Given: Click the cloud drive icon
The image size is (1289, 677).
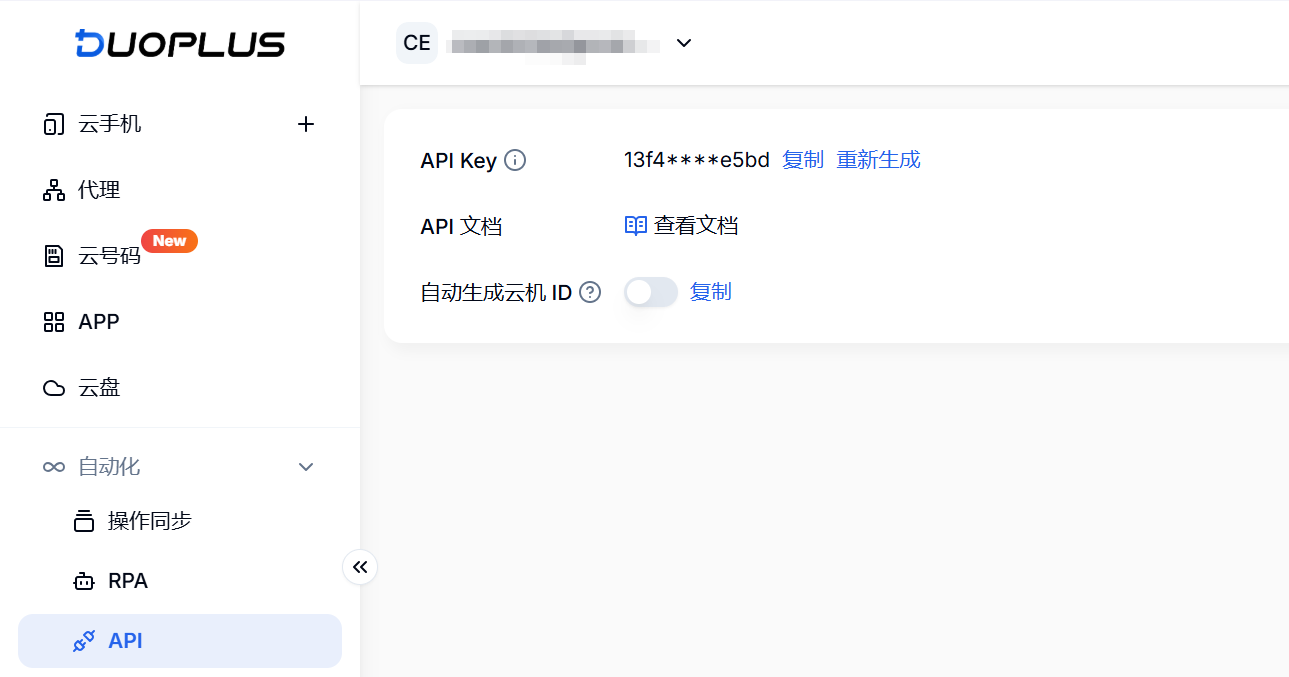Looking at the screenshot, I should tap(54, 388).
